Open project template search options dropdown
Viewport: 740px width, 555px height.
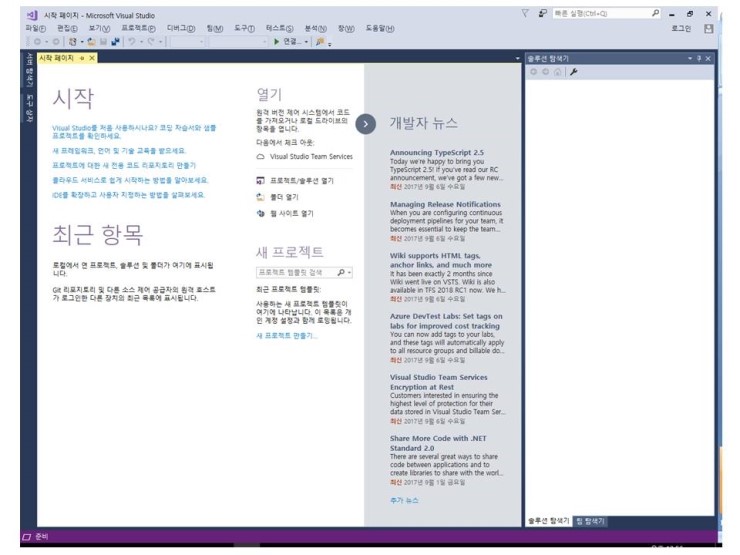pyautogui.click(x=349, y=273)
